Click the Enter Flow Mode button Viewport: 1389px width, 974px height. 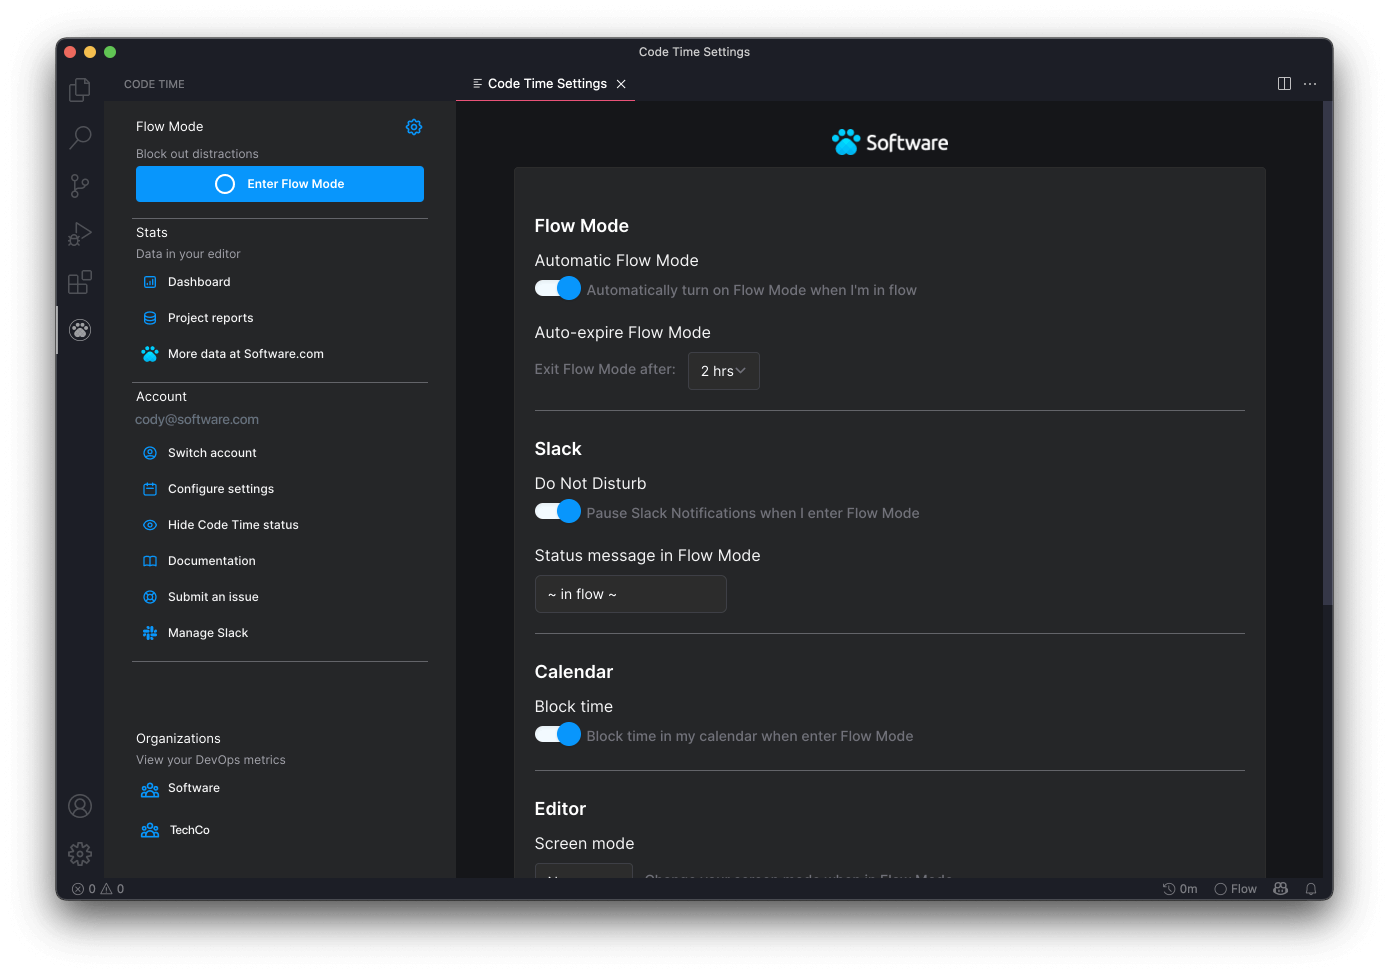(x=280, y=184)
